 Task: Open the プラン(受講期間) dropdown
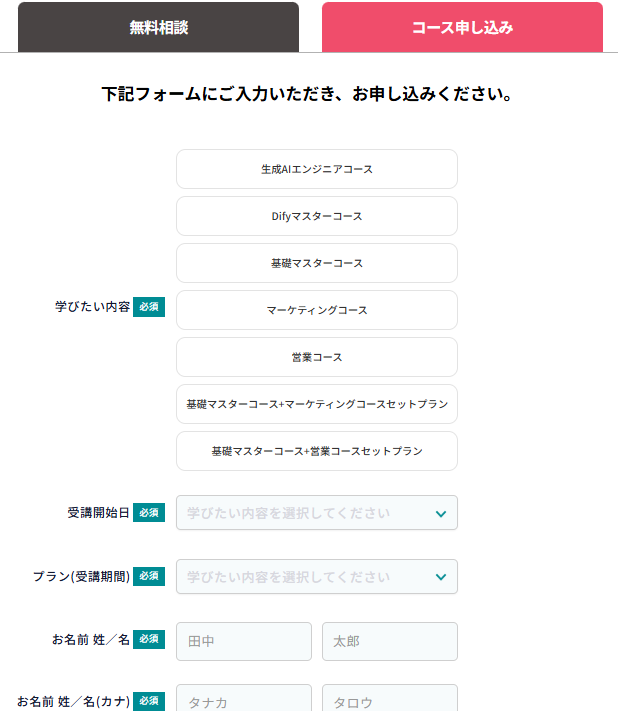point(316,577)
